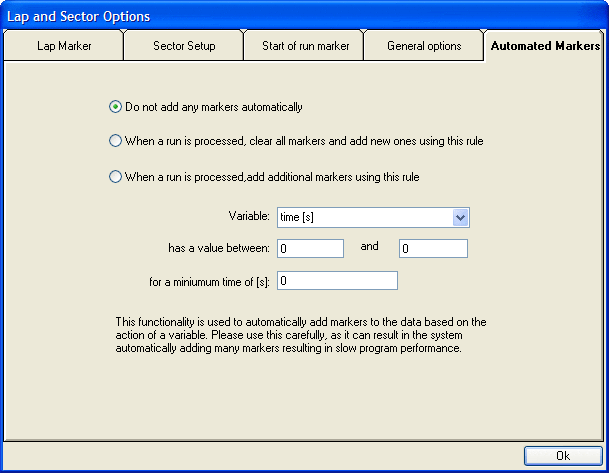Choose 'clear all markers and add new ones' option

pyautogui.click(x=115, y=141)
